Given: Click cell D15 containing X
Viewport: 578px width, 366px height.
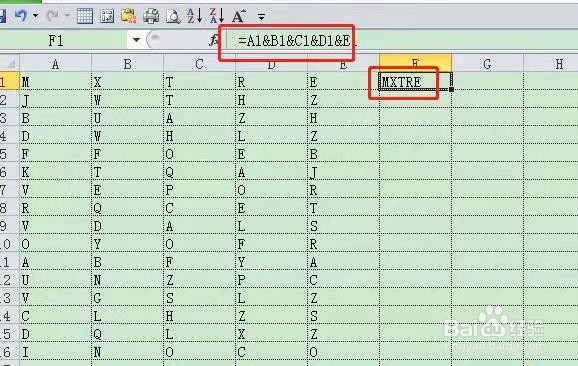Looking at the screenshot, I should click(x=271, y=334).
